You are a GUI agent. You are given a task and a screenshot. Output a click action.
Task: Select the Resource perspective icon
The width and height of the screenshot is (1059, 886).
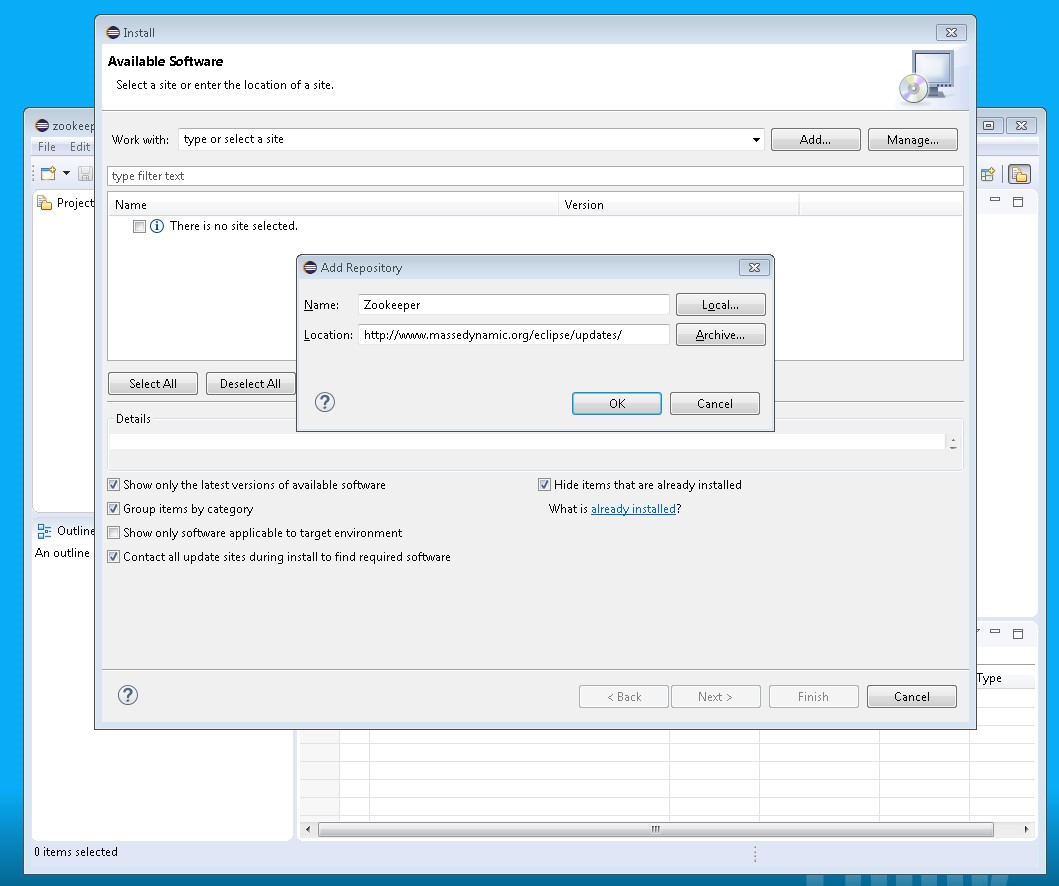pyautogui.click(x=1019, y=174)
